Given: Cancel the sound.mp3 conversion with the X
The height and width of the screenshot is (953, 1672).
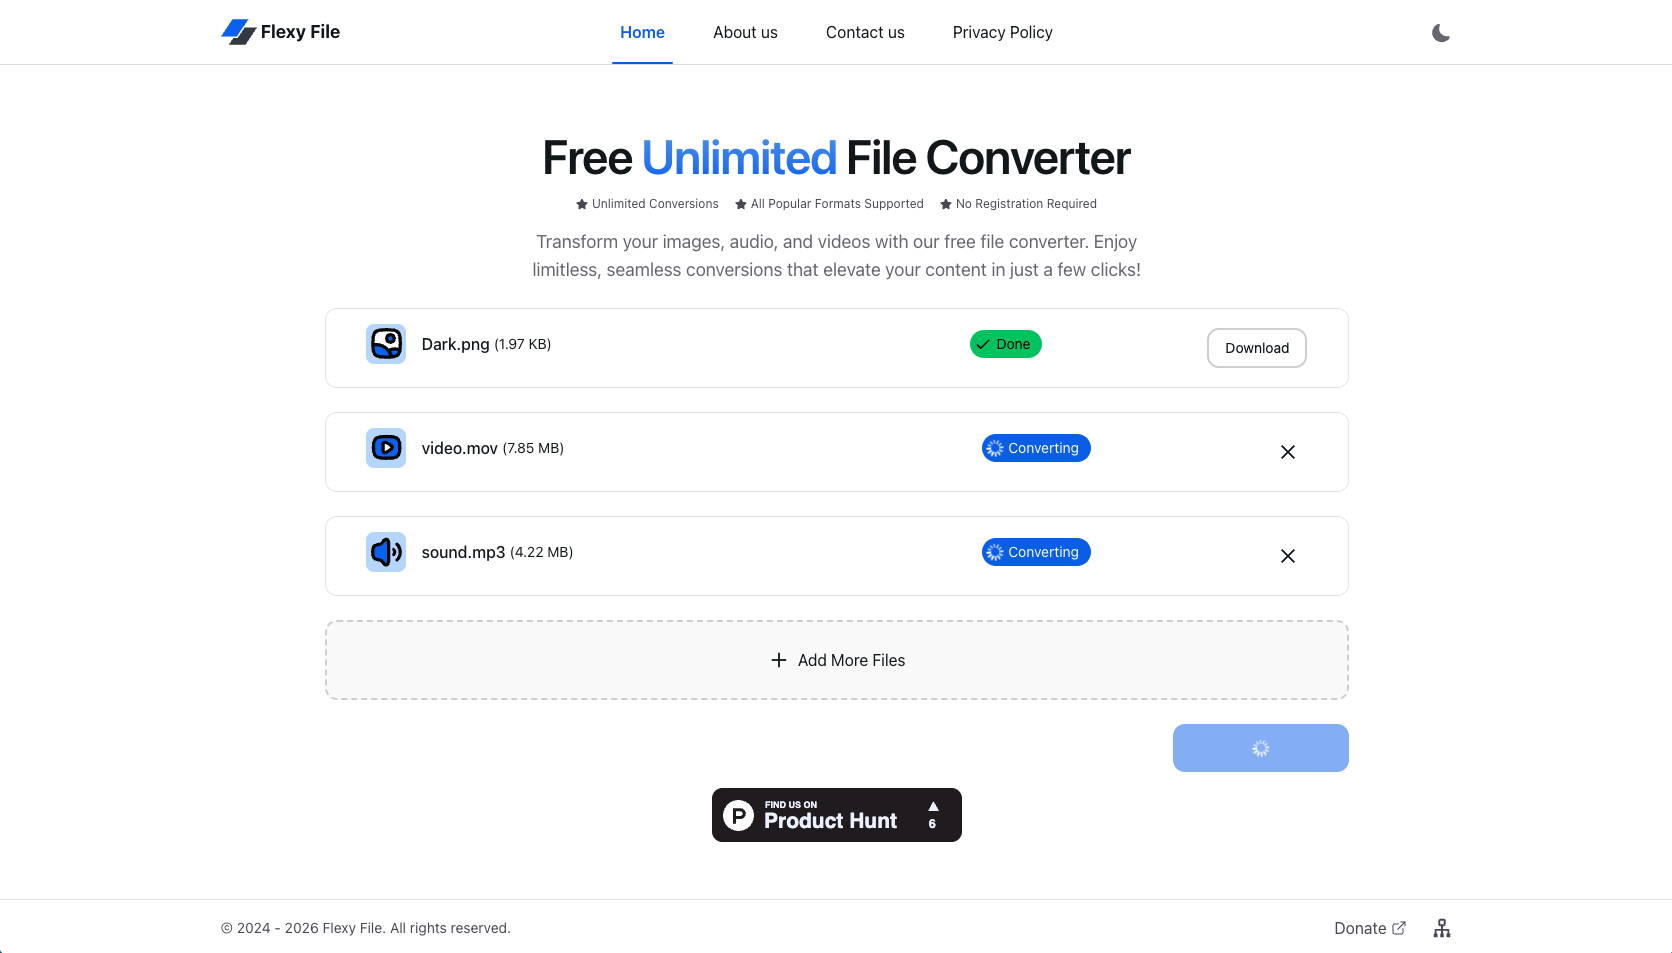Looking at the screenshot, I should pos(1287,556).
